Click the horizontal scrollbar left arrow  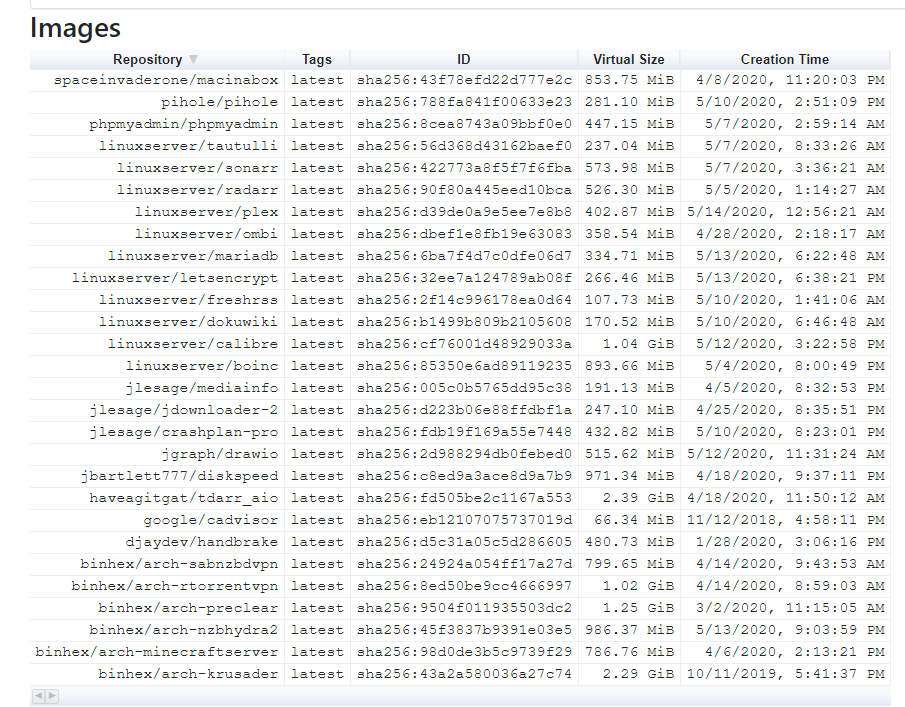coord(38,696)
